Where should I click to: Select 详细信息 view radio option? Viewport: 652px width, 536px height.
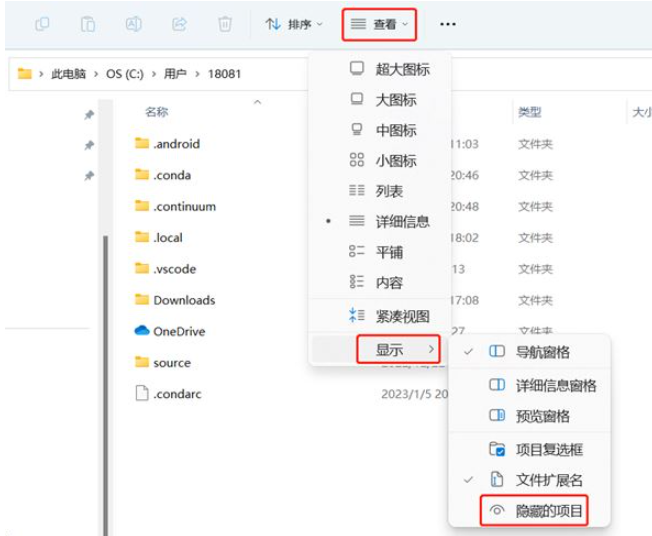pos(380,221)
